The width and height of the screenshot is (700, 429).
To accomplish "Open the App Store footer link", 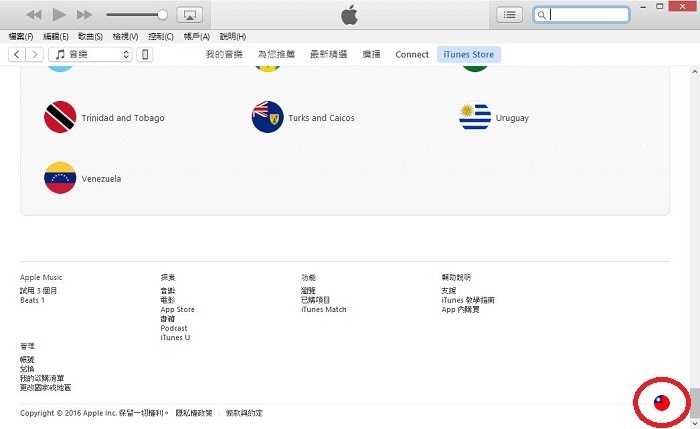I will click(x=178, y=309).
